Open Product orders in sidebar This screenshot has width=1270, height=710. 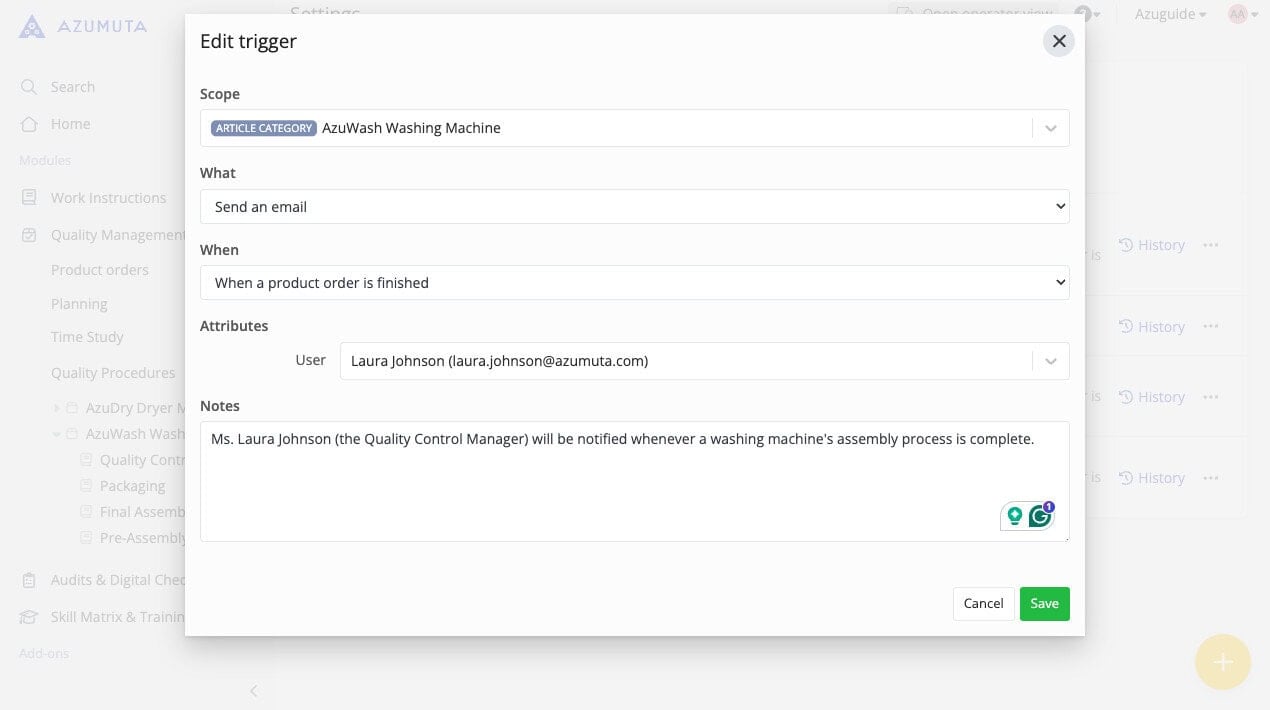point(100,270)
